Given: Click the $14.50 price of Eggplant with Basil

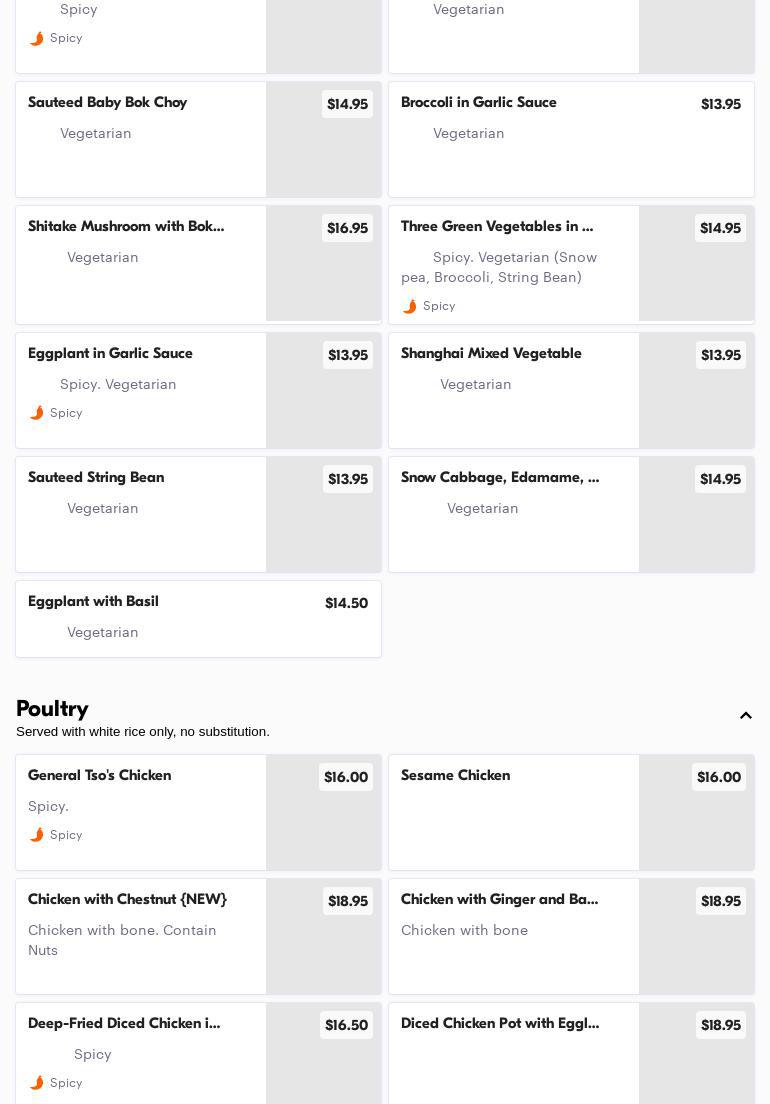Looking at the screenshot, I should click(346, 603).
